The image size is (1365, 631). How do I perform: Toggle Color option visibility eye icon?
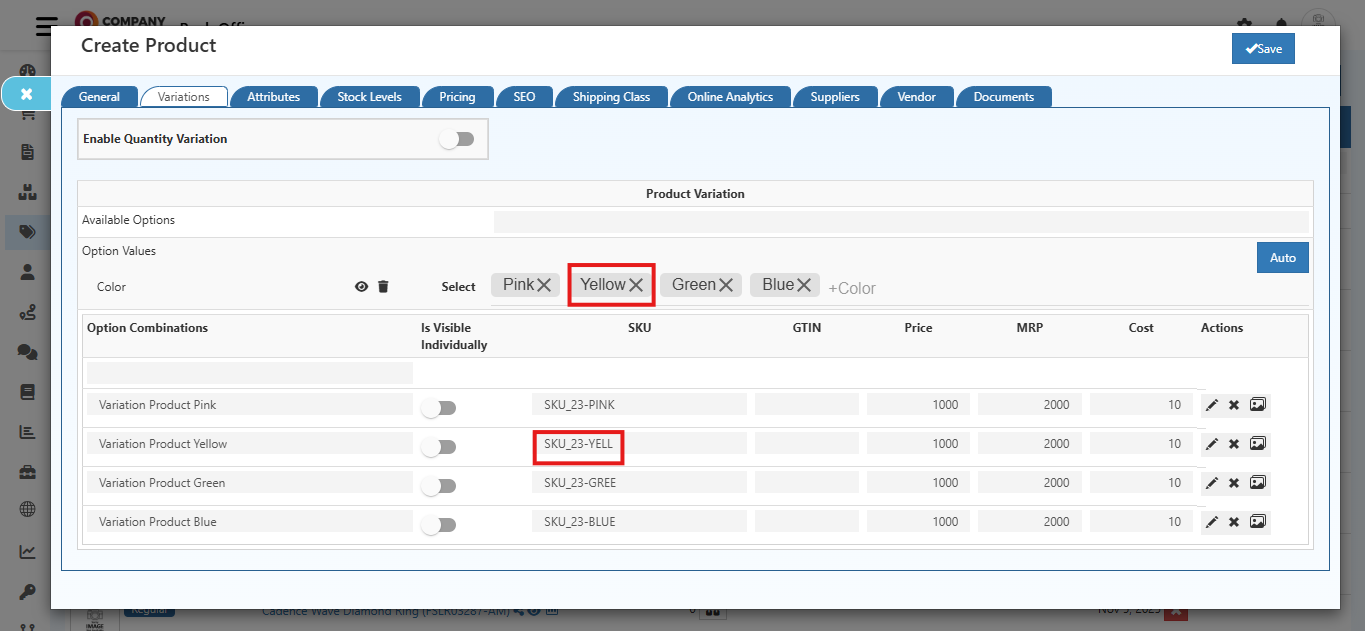tap(361, 287)
